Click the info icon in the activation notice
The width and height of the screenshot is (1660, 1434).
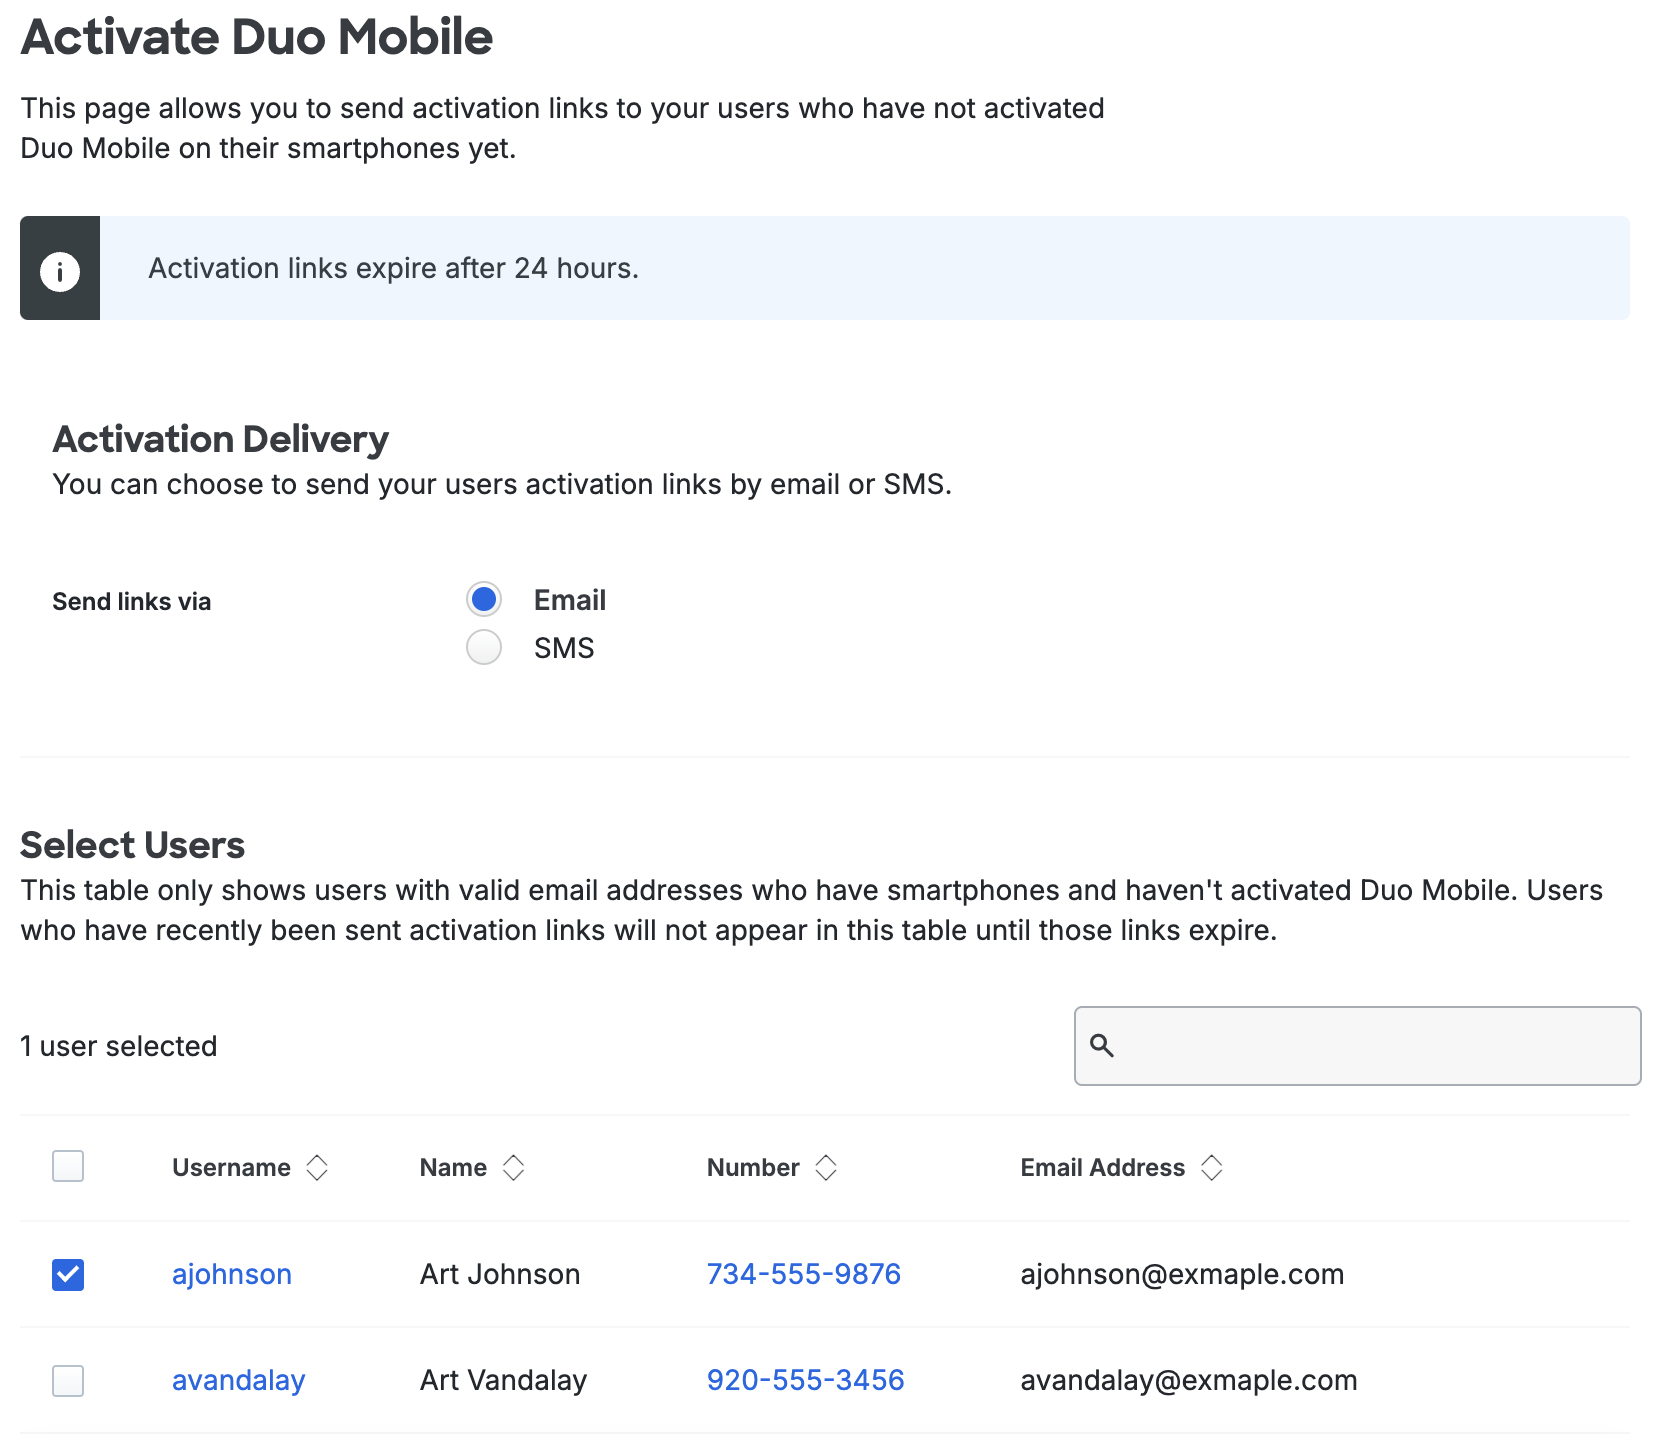click(x=60, y=268)
